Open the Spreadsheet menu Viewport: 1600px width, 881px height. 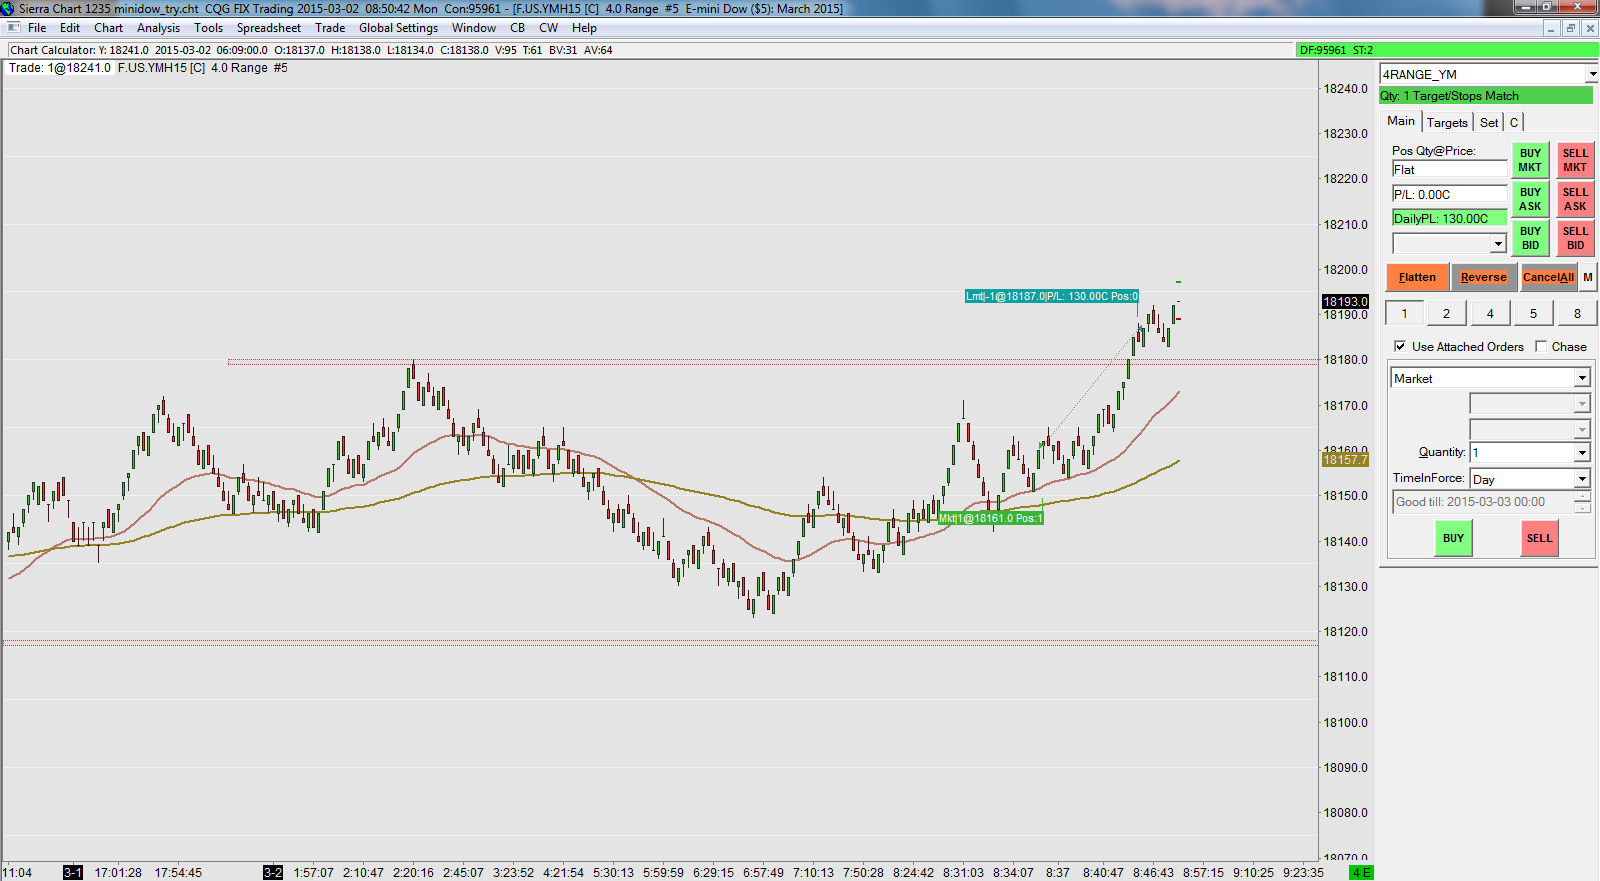(x=269, y=28)
